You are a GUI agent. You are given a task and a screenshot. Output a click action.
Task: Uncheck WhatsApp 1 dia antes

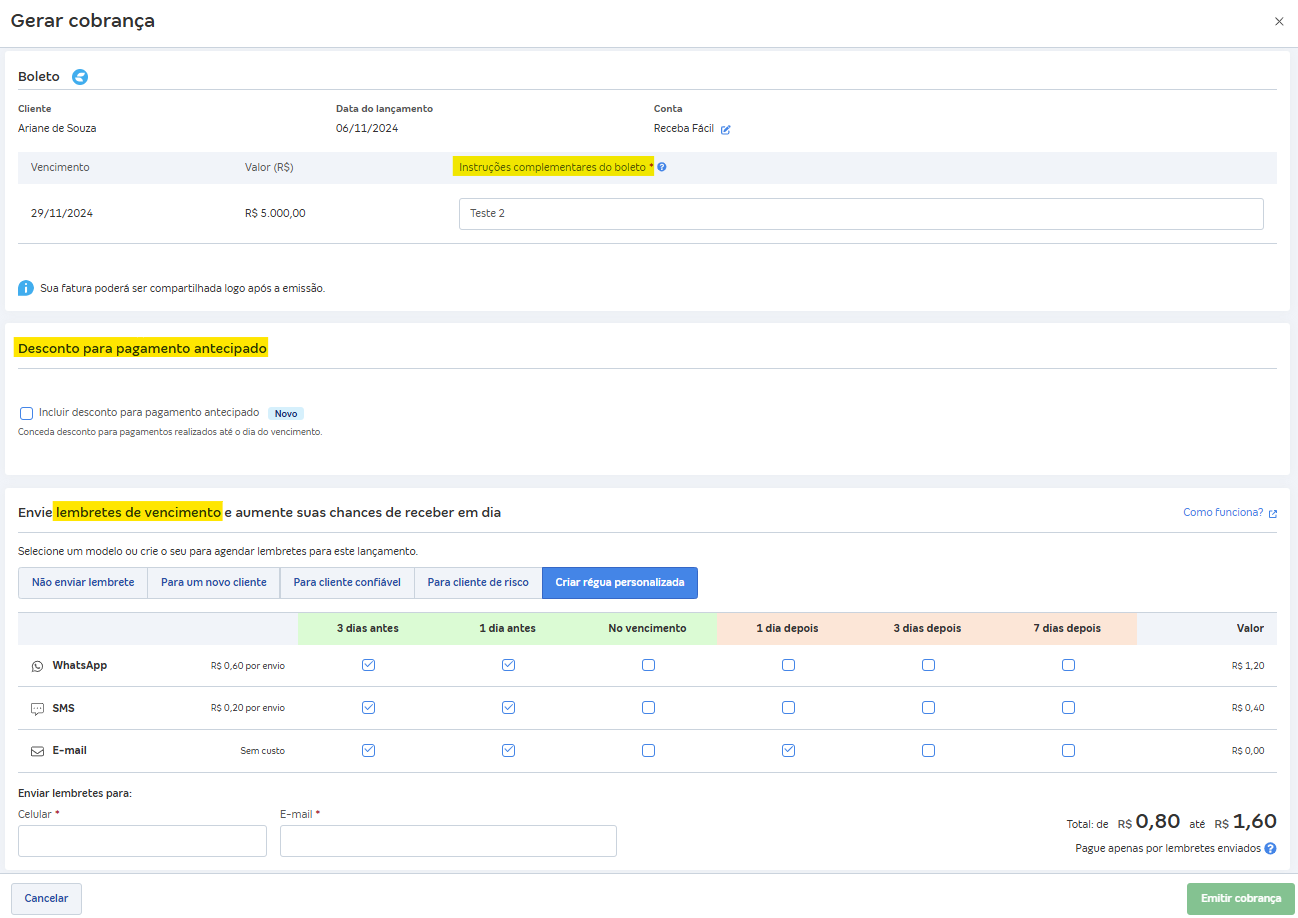pos(508,665)
